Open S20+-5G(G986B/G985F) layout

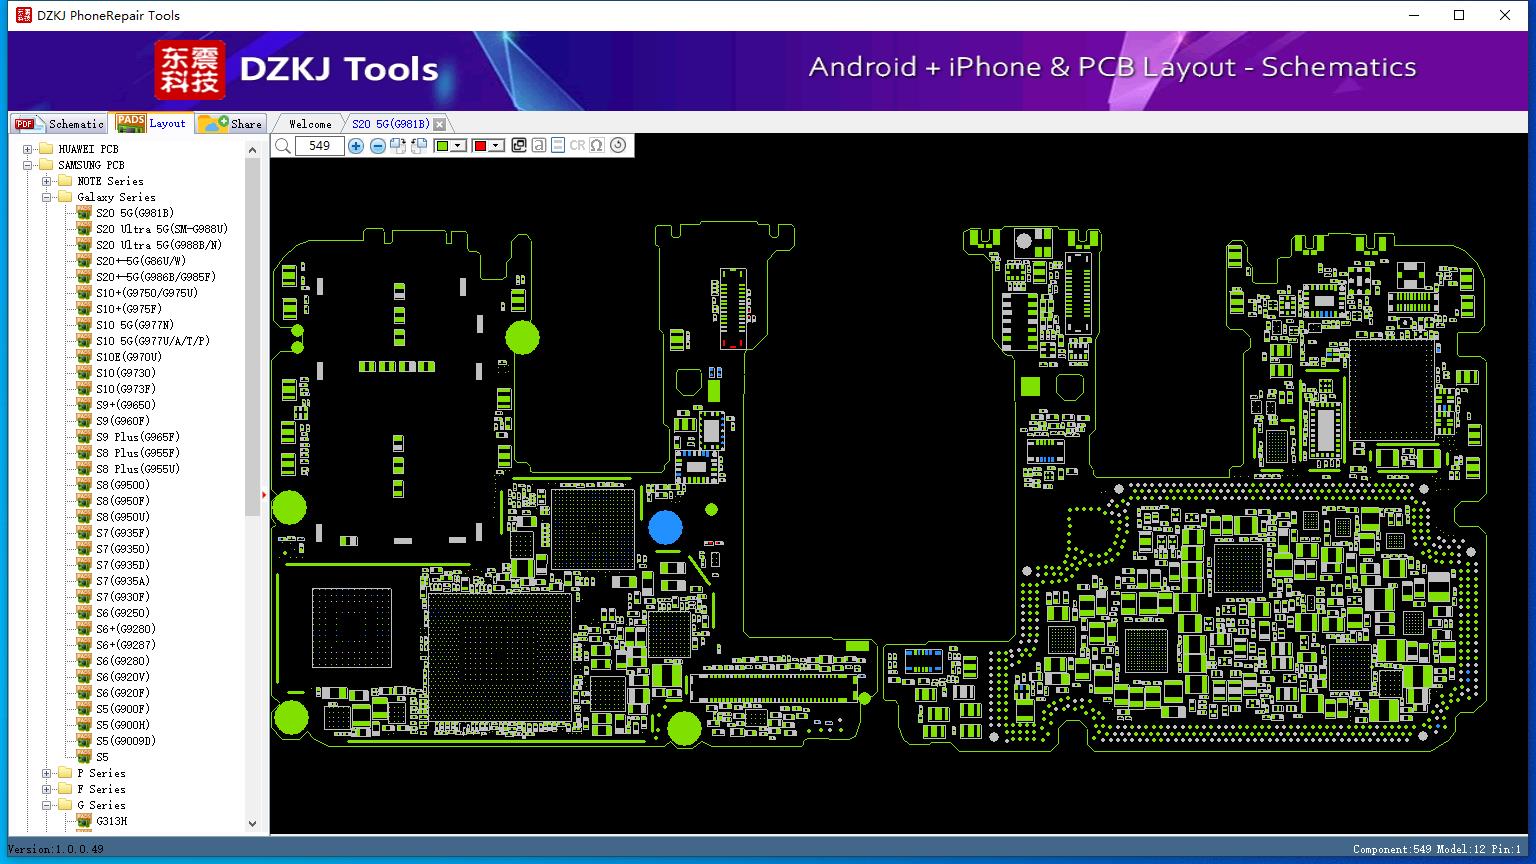(156, 277)
